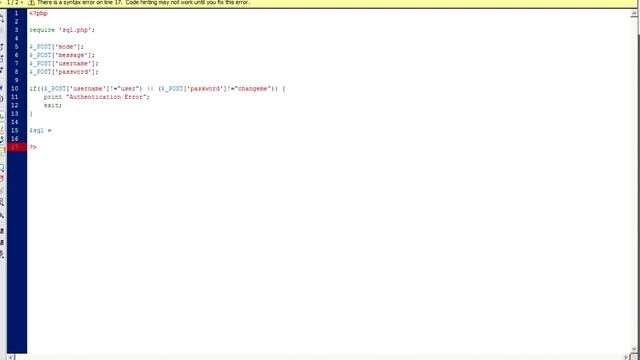
Task: Click the require 'sql.php' statement
Action: [x=62, y=30]
